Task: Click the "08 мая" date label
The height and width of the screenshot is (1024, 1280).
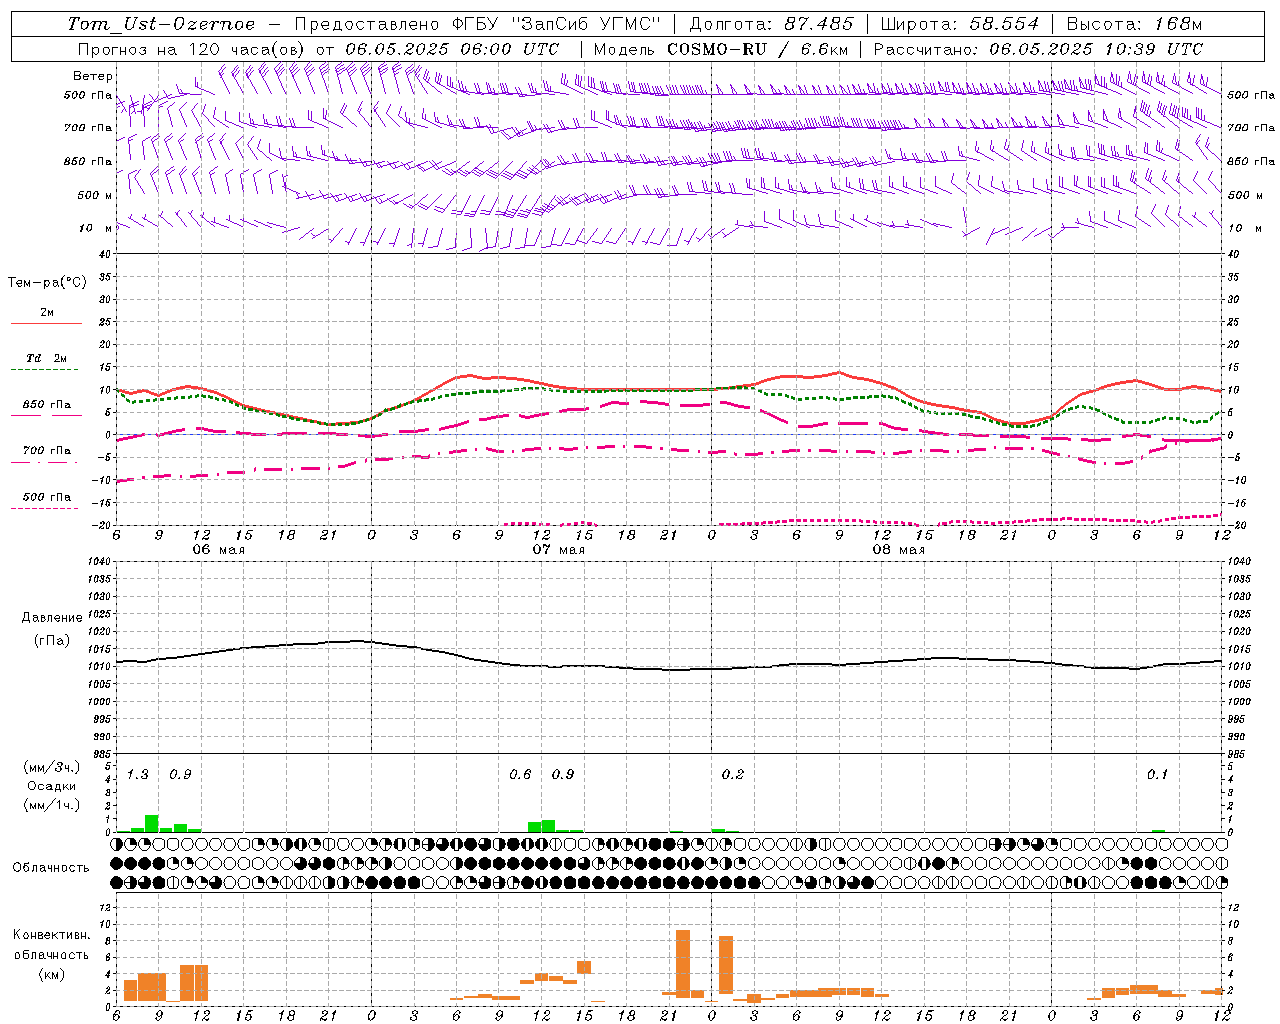Action: coord(898,550)
